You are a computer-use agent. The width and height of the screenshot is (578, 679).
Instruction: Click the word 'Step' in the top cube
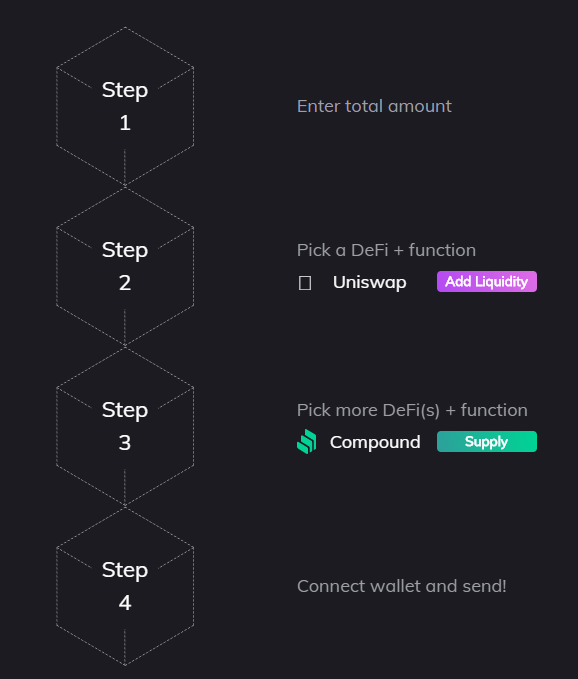(x=125, y=91)
